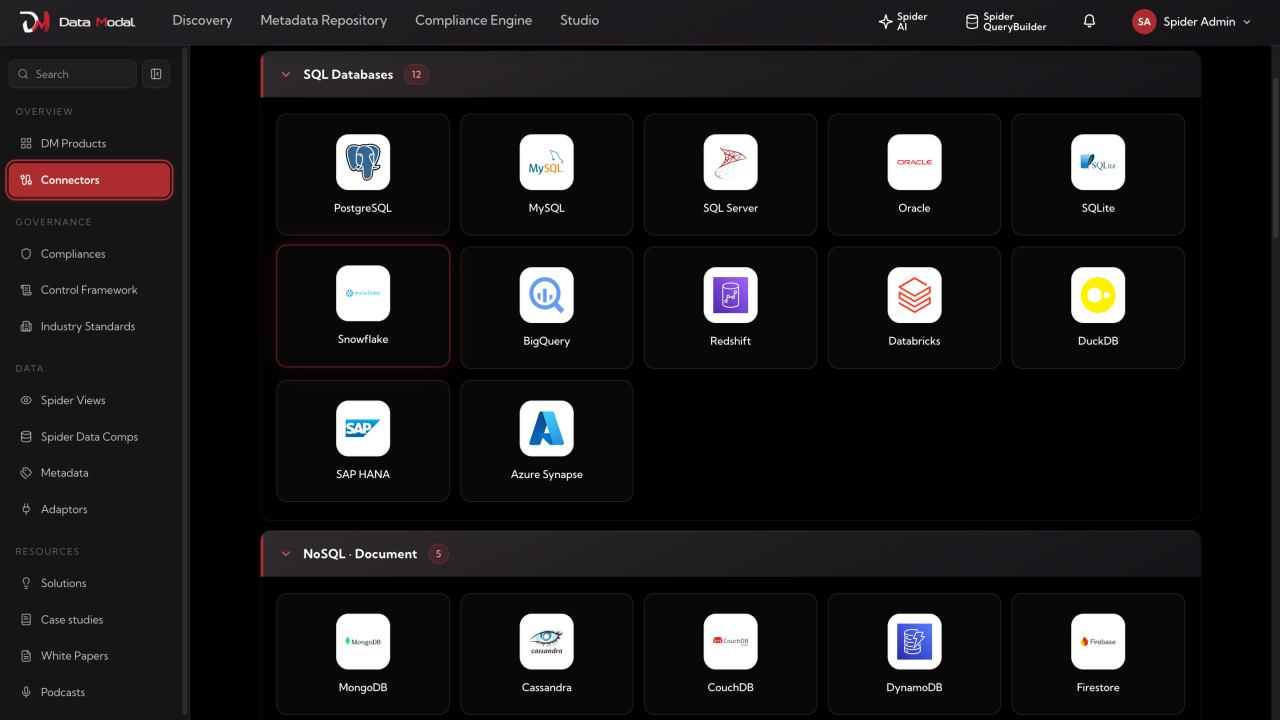Image resolution: width=1280 pixels, height=720 pixels.
Task: Open Spider QueryBuilder
Action: pos(1006,21)
